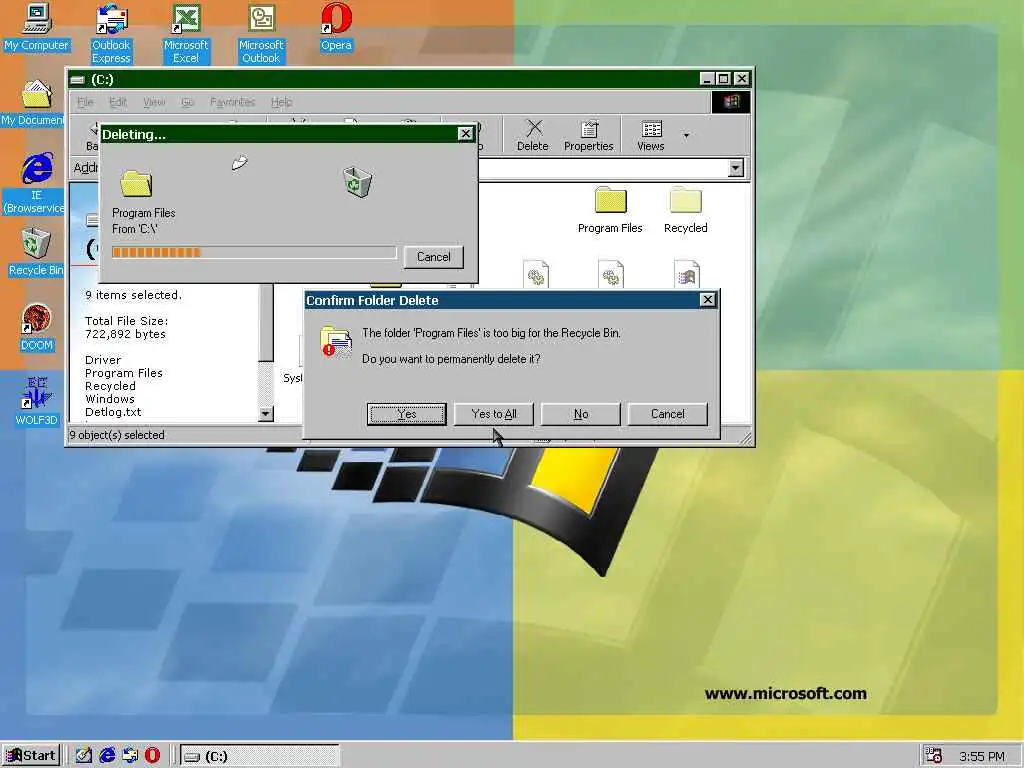1024x768 pixels.
Task: Open the Go menu
Action: (187, 102)
